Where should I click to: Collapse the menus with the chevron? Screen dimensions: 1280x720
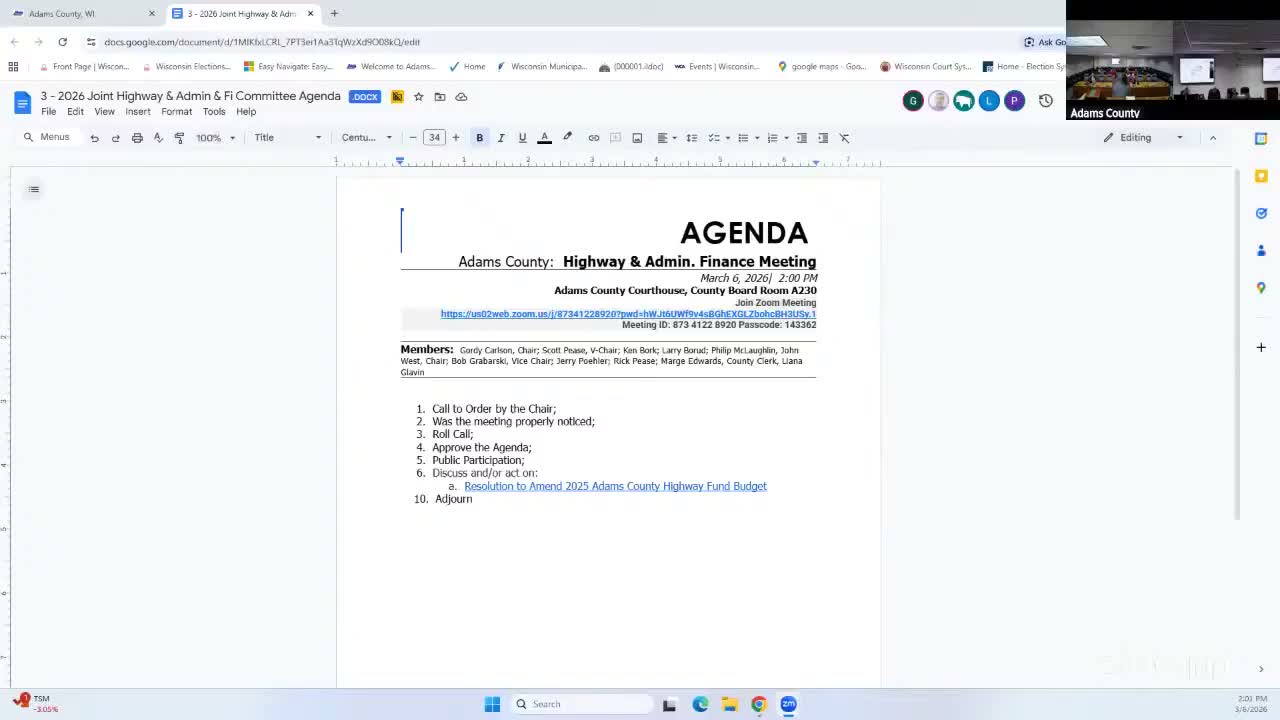[1213, 138]
